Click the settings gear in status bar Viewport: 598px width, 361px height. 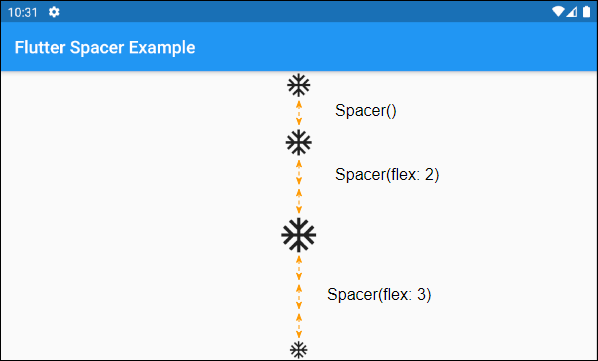[x=54, y=12]
